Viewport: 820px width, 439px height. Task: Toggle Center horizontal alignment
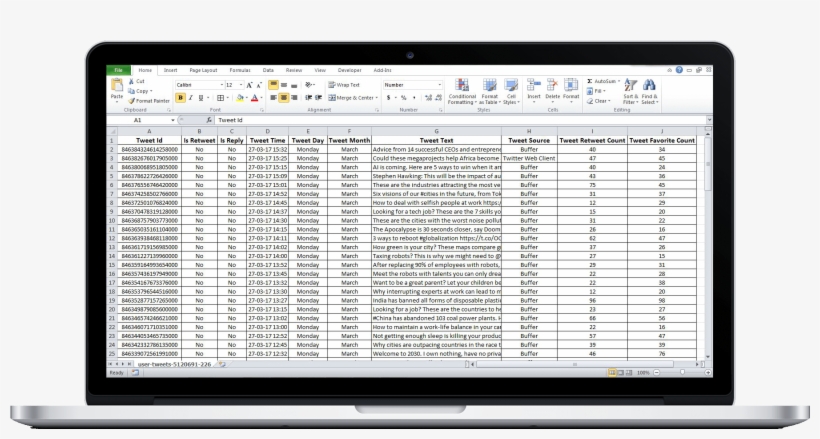283,98
